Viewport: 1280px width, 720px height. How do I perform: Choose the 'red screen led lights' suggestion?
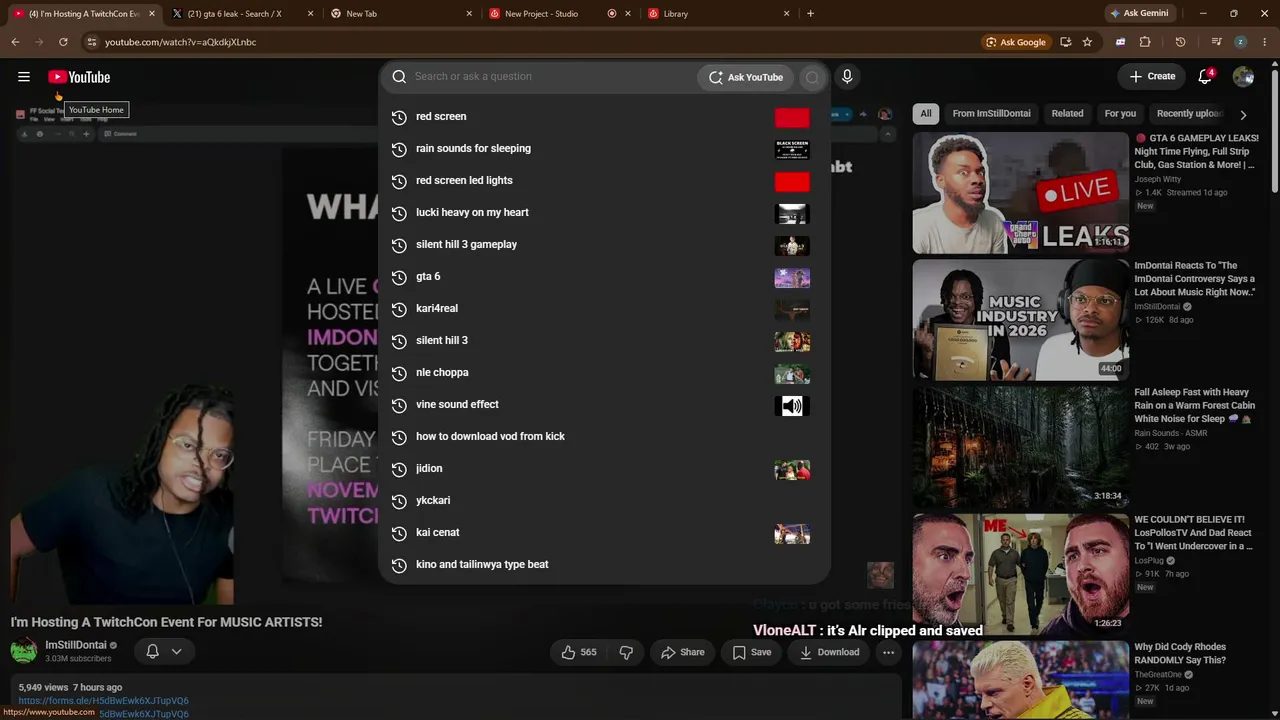(x=604, y=181)
